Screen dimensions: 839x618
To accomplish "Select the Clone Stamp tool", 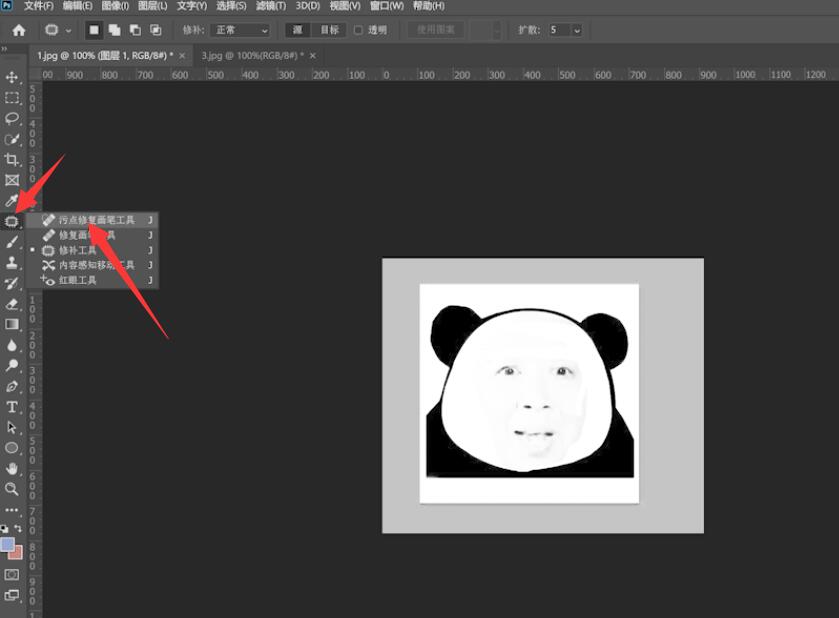I will click(x=12, y=262).
